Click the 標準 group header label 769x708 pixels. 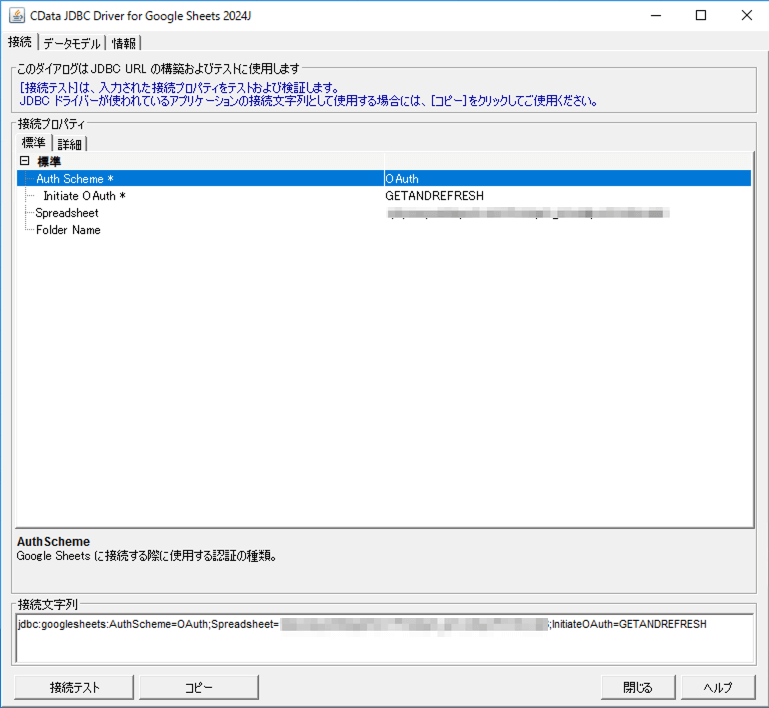(49, 161)
